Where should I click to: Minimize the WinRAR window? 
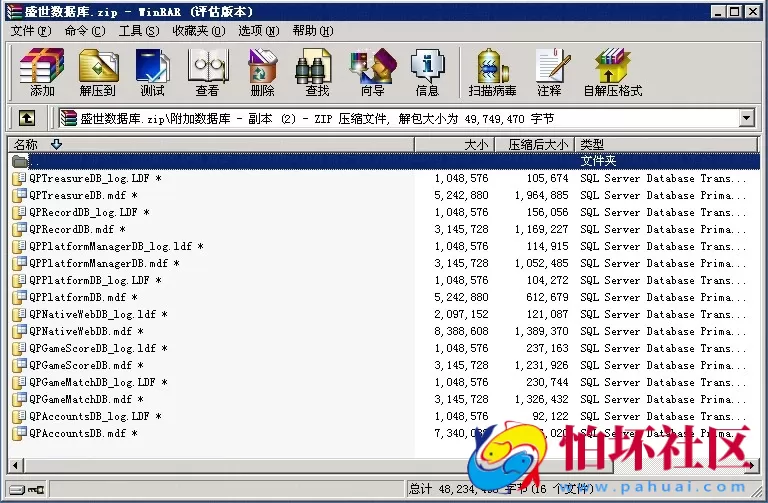point(718,12)
